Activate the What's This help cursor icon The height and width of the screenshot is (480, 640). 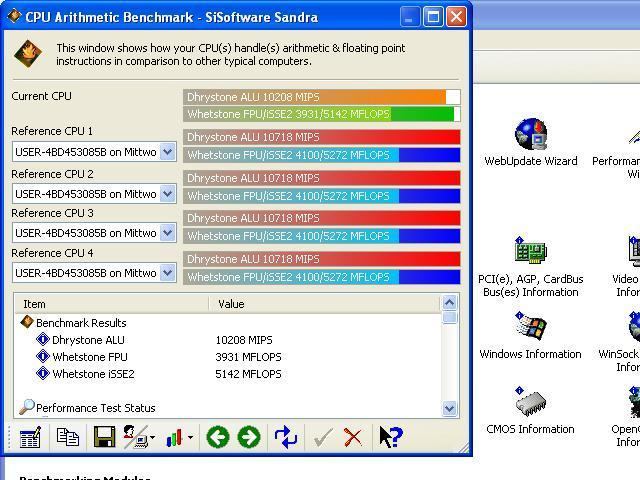tap(391, 437)
